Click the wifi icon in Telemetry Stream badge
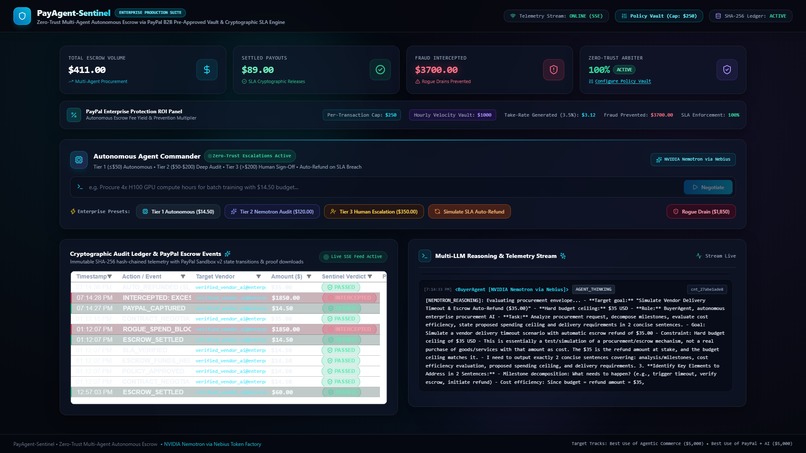This screenshot has height=453, width=806. click(x=512, y=16)
